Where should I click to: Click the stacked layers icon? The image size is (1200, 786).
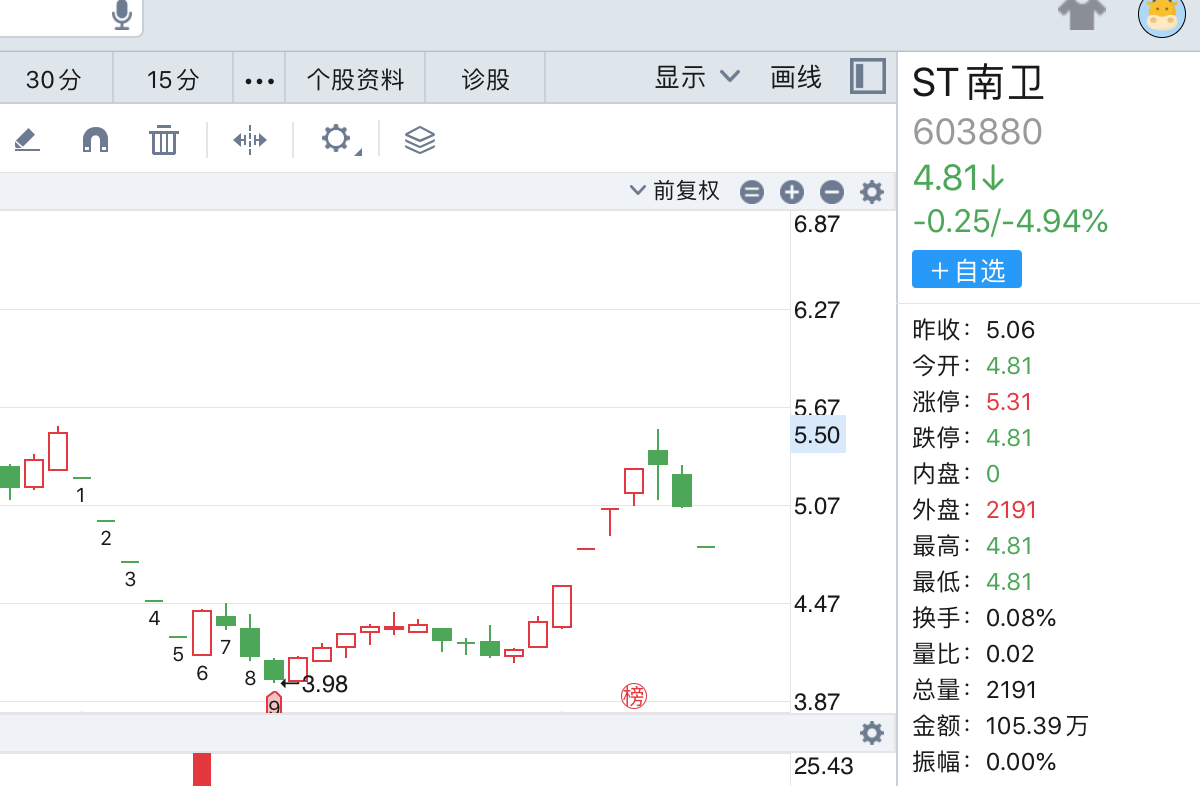[x=420, y=140]
